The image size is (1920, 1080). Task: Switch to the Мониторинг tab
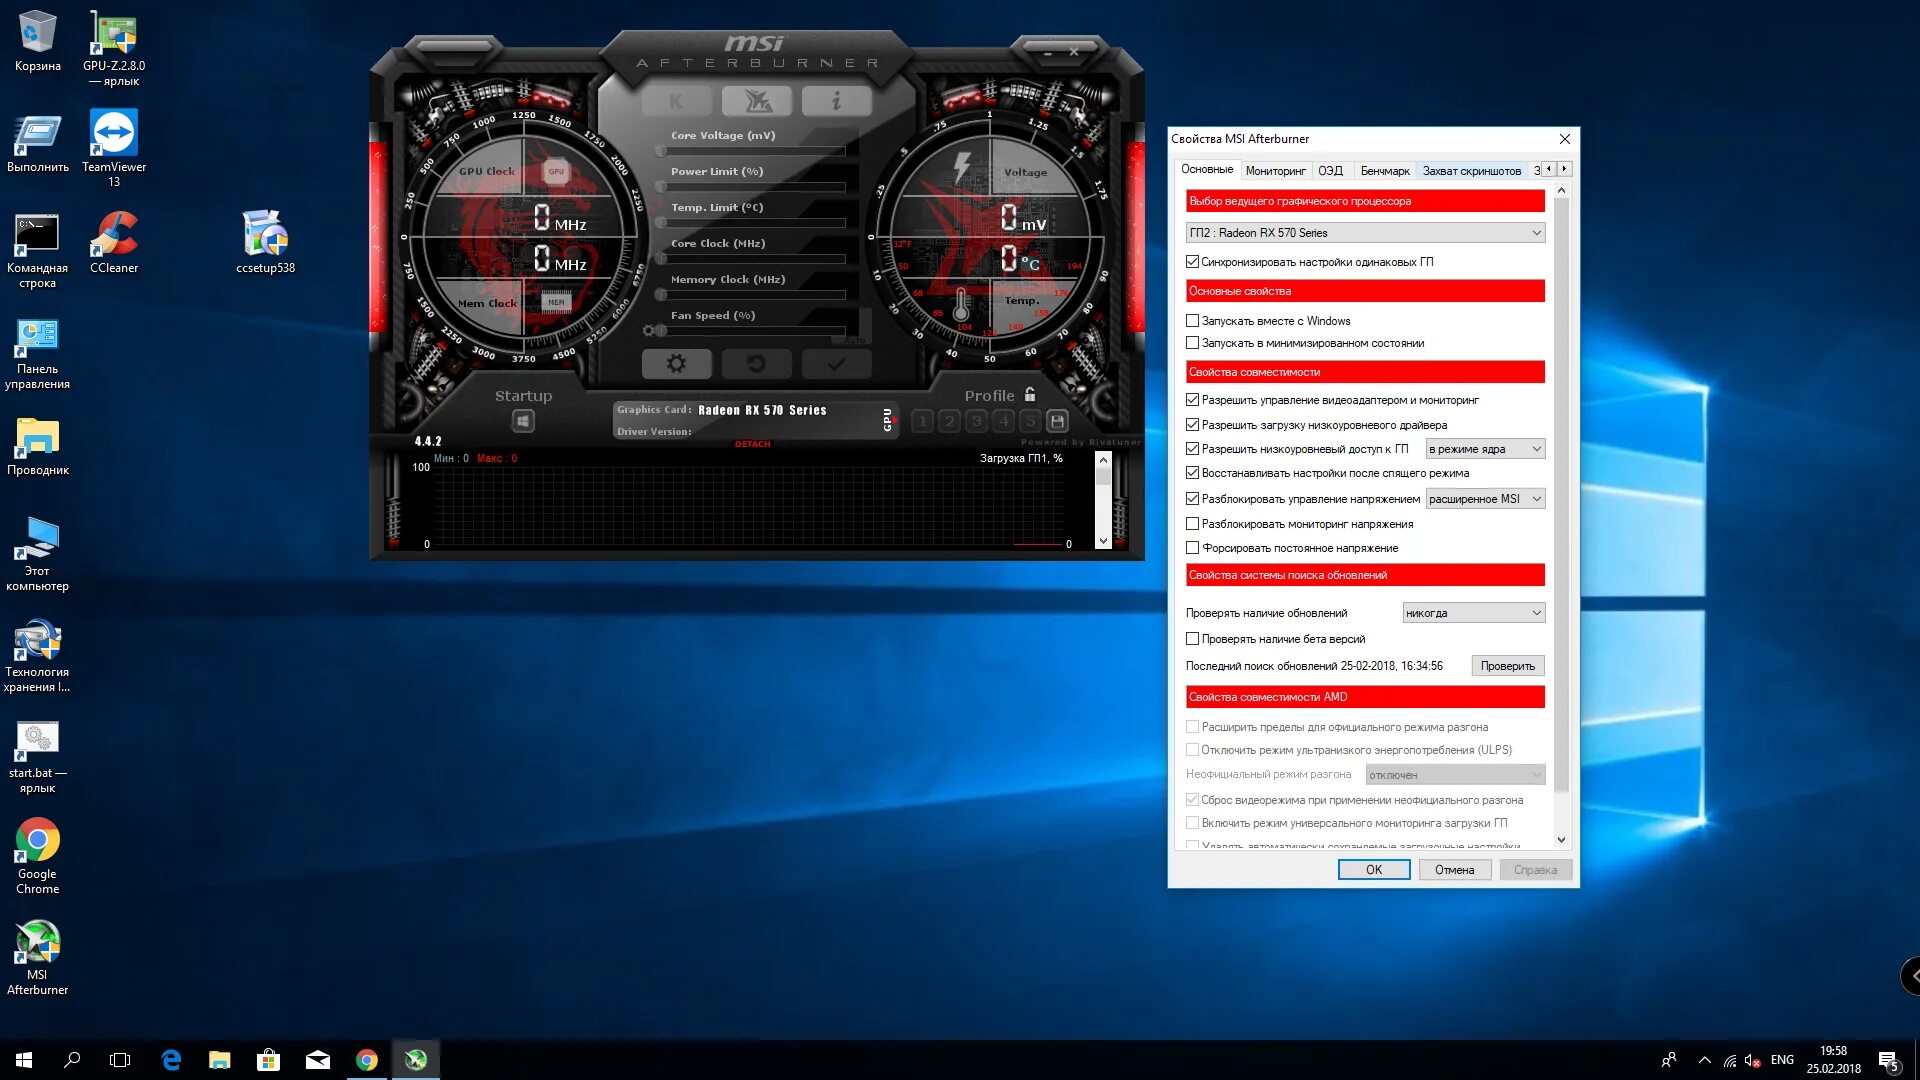[x=1275, y=171]
